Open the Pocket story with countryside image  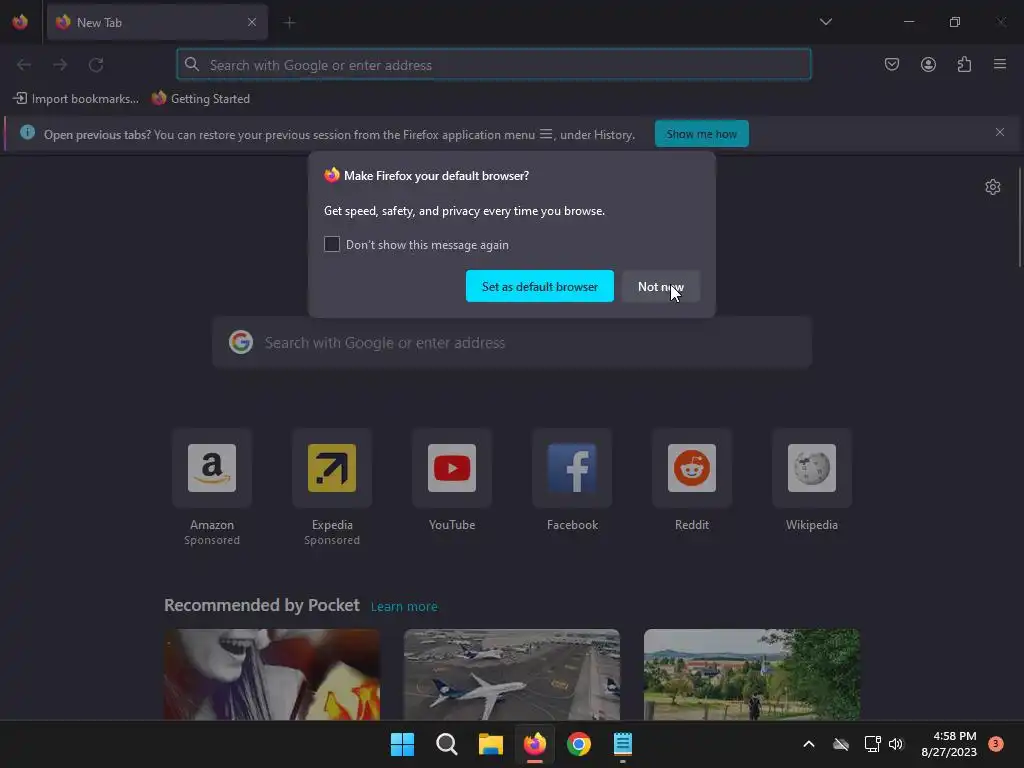coord(752,675)
